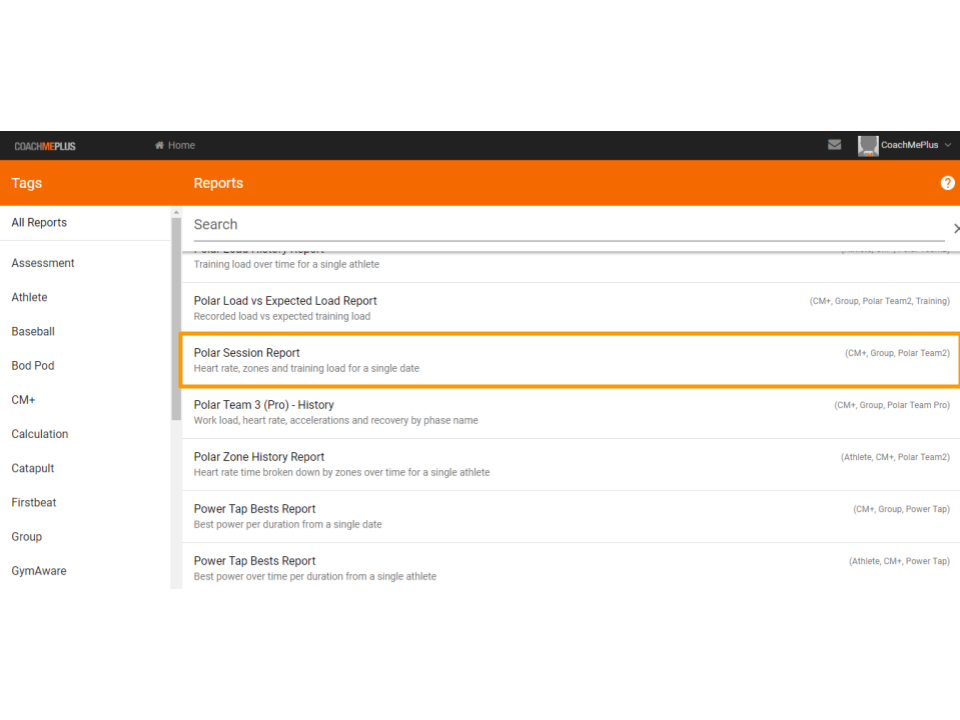Image resolution: width=960 pixels, height=720 pixels.
Task: Click 'Heart rate, zones and training load' description
Action: (x=307, y=368)
